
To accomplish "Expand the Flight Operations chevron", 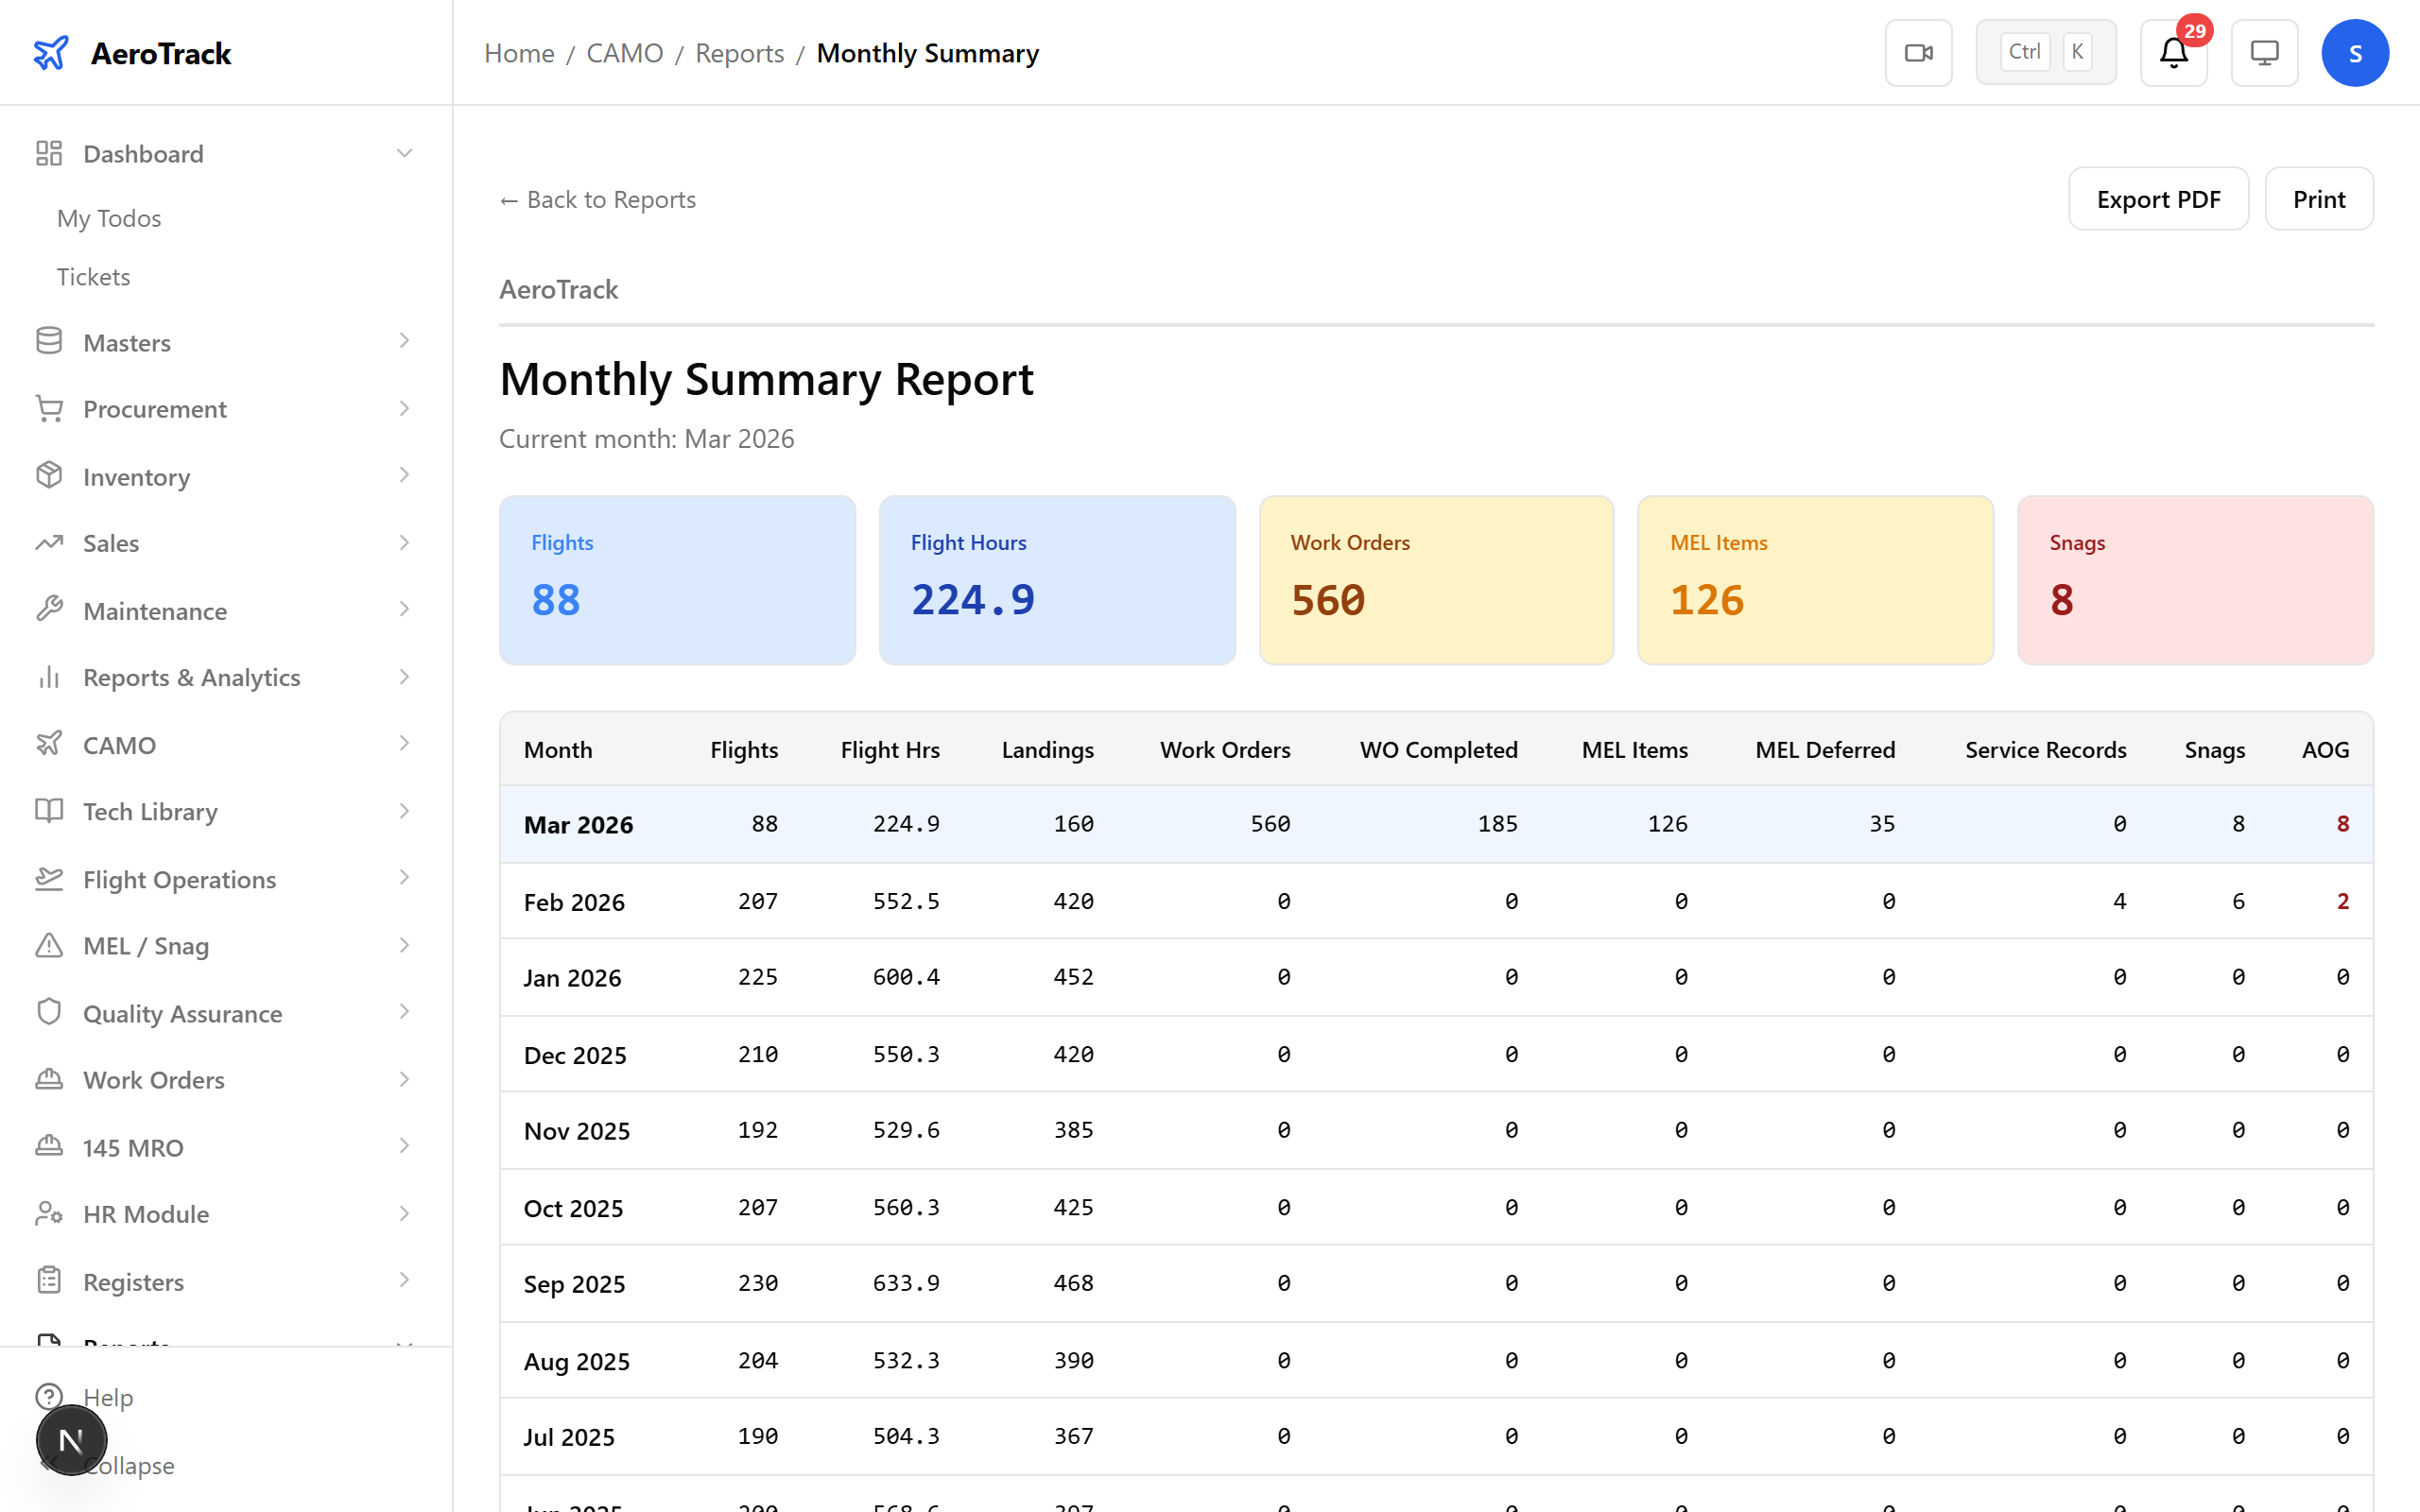I will click(x=404, y=878).
